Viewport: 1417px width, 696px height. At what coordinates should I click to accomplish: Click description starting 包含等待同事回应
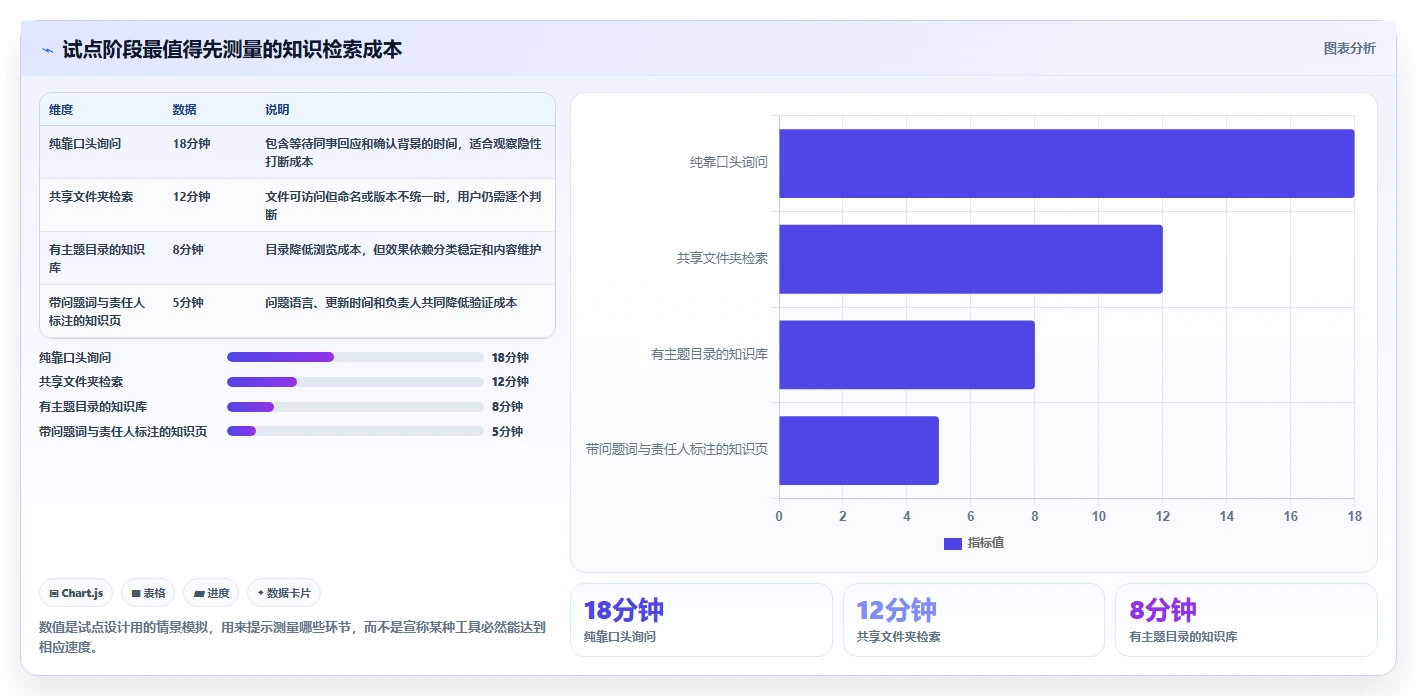point(403,152)
